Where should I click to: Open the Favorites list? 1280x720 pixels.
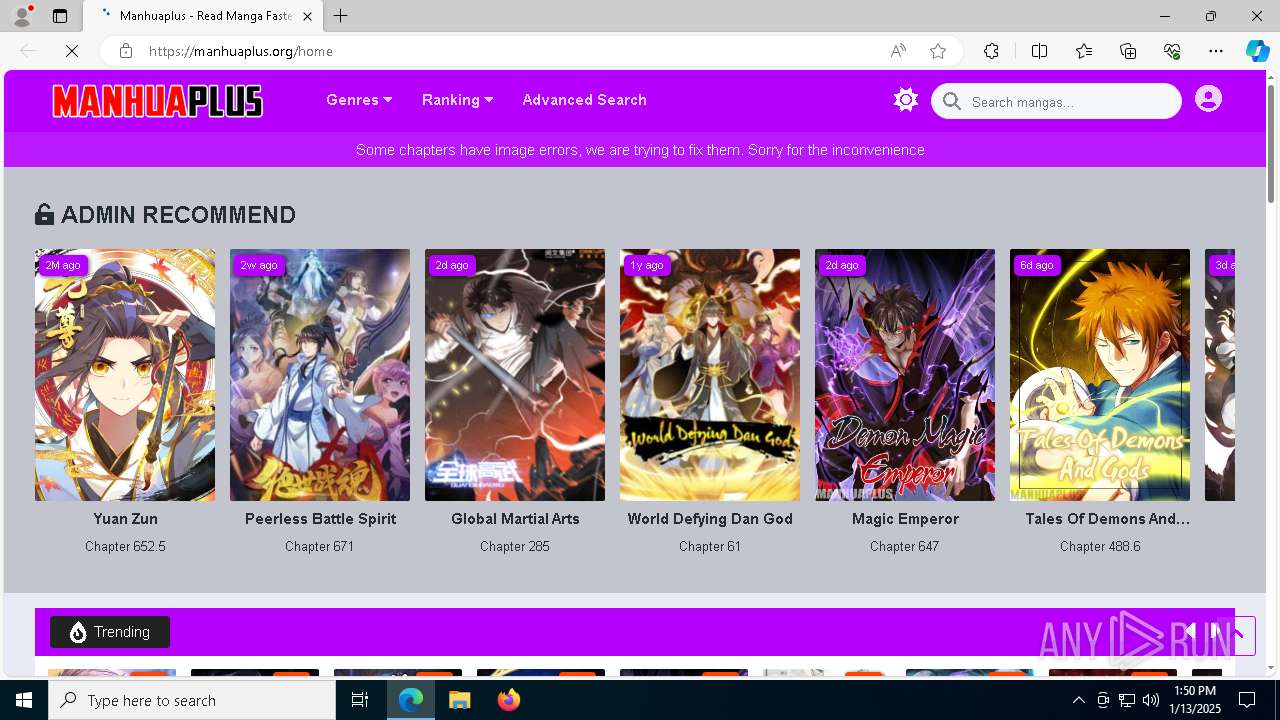pyautogui.click(x=1084, y=51)
